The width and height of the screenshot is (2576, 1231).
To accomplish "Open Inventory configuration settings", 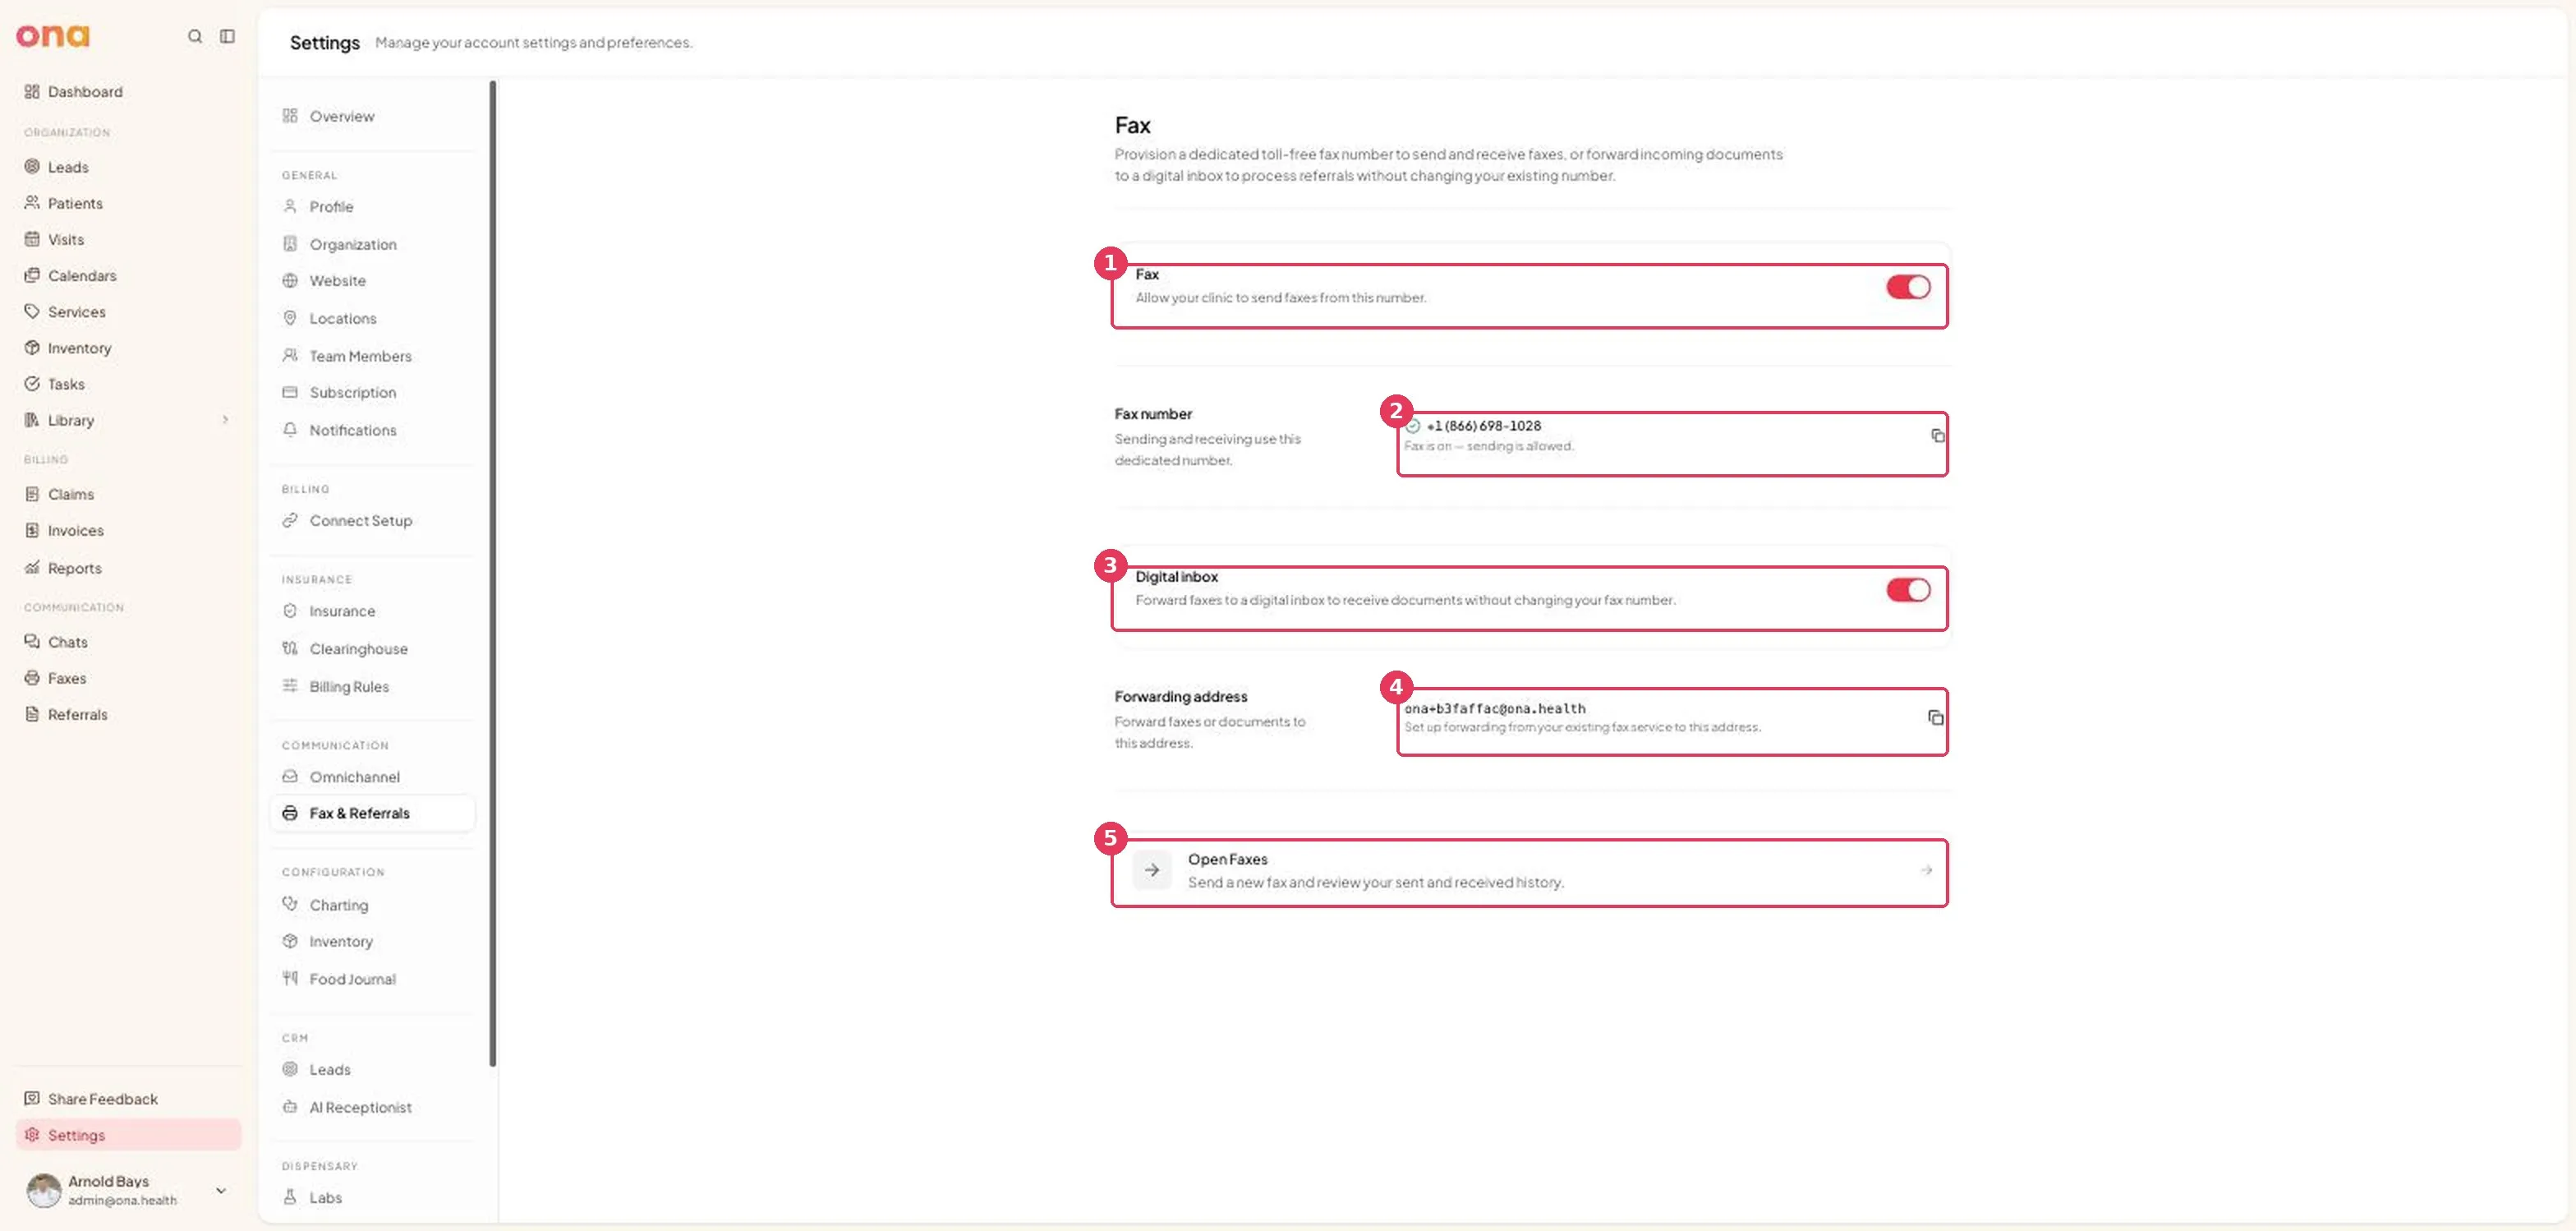I will (x=372, y=942).
